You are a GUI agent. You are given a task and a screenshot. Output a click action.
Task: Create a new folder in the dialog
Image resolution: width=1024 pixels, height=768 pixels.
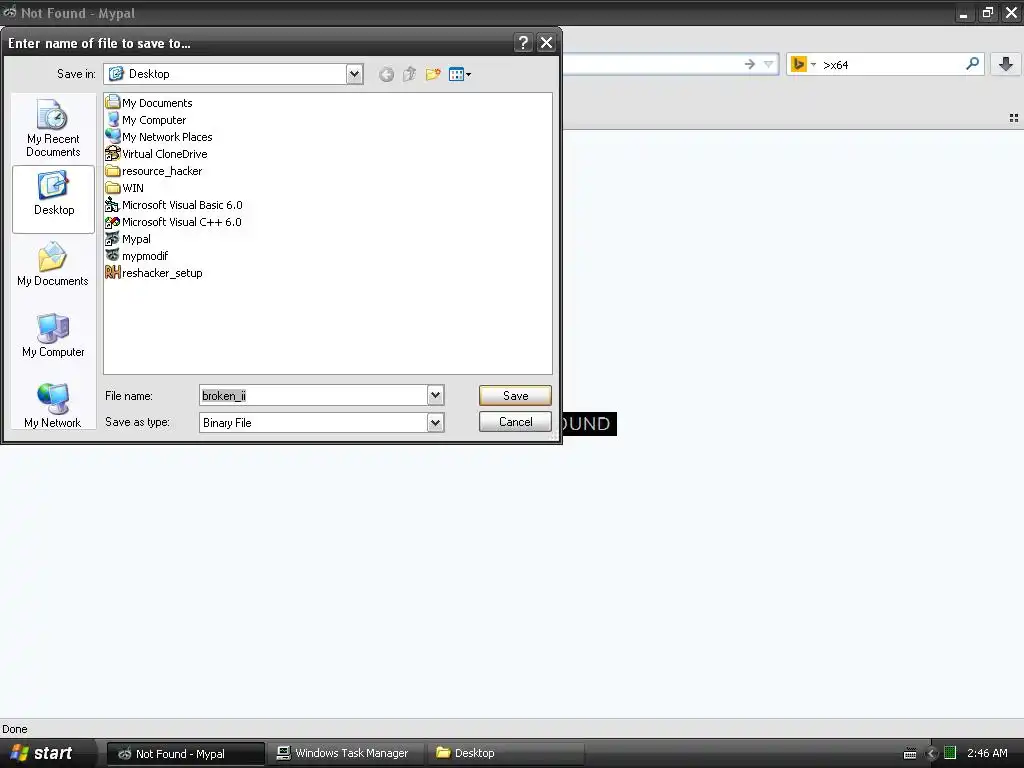pyautogui.click(x=433, y=74)
